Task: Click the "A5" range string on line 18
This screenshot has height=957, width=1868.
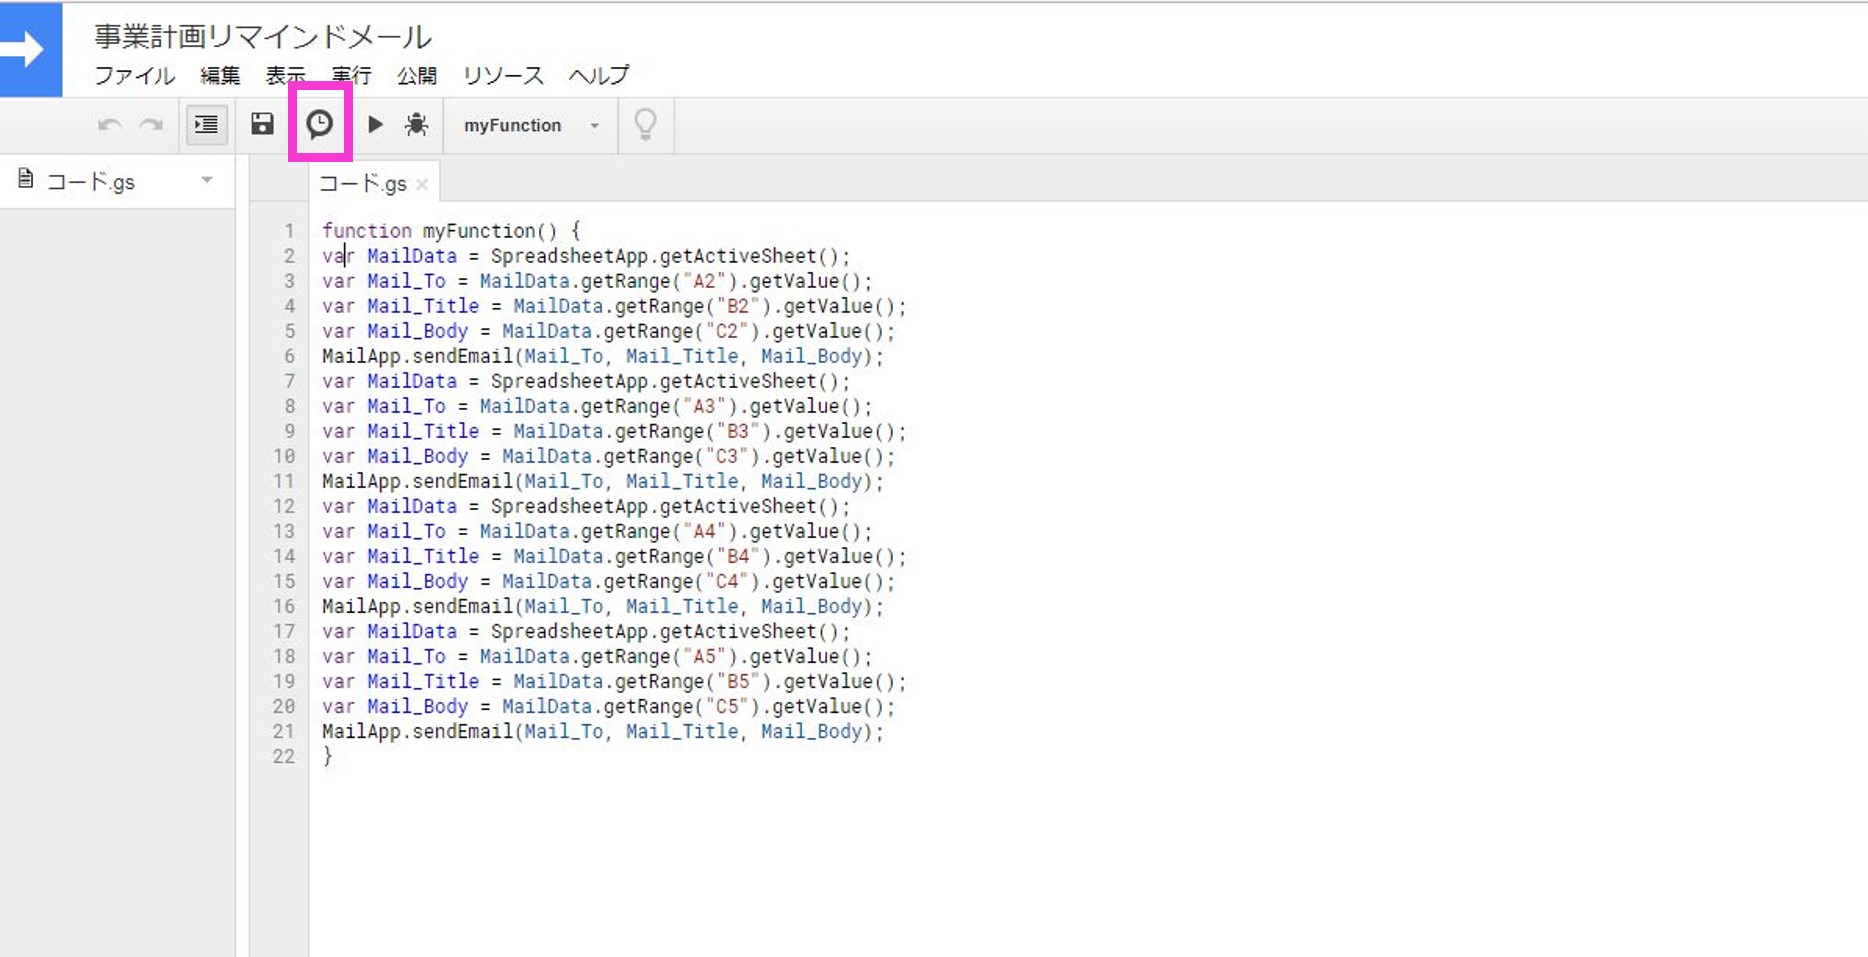Action: (x=705, y=656)
